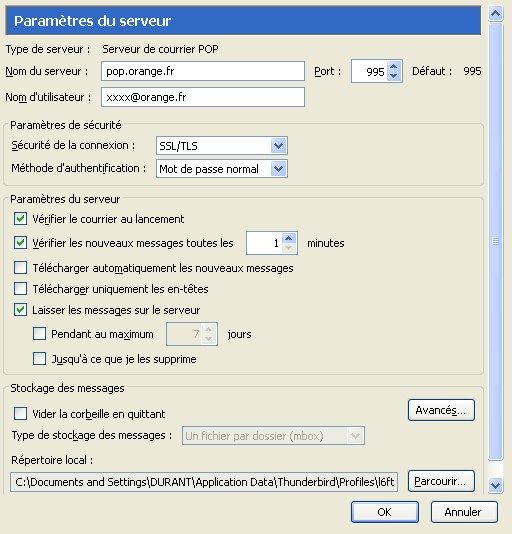Click the vertical scrollbar thumb
This screenshot has width=512, height=534.
click(x=496, y=241)
